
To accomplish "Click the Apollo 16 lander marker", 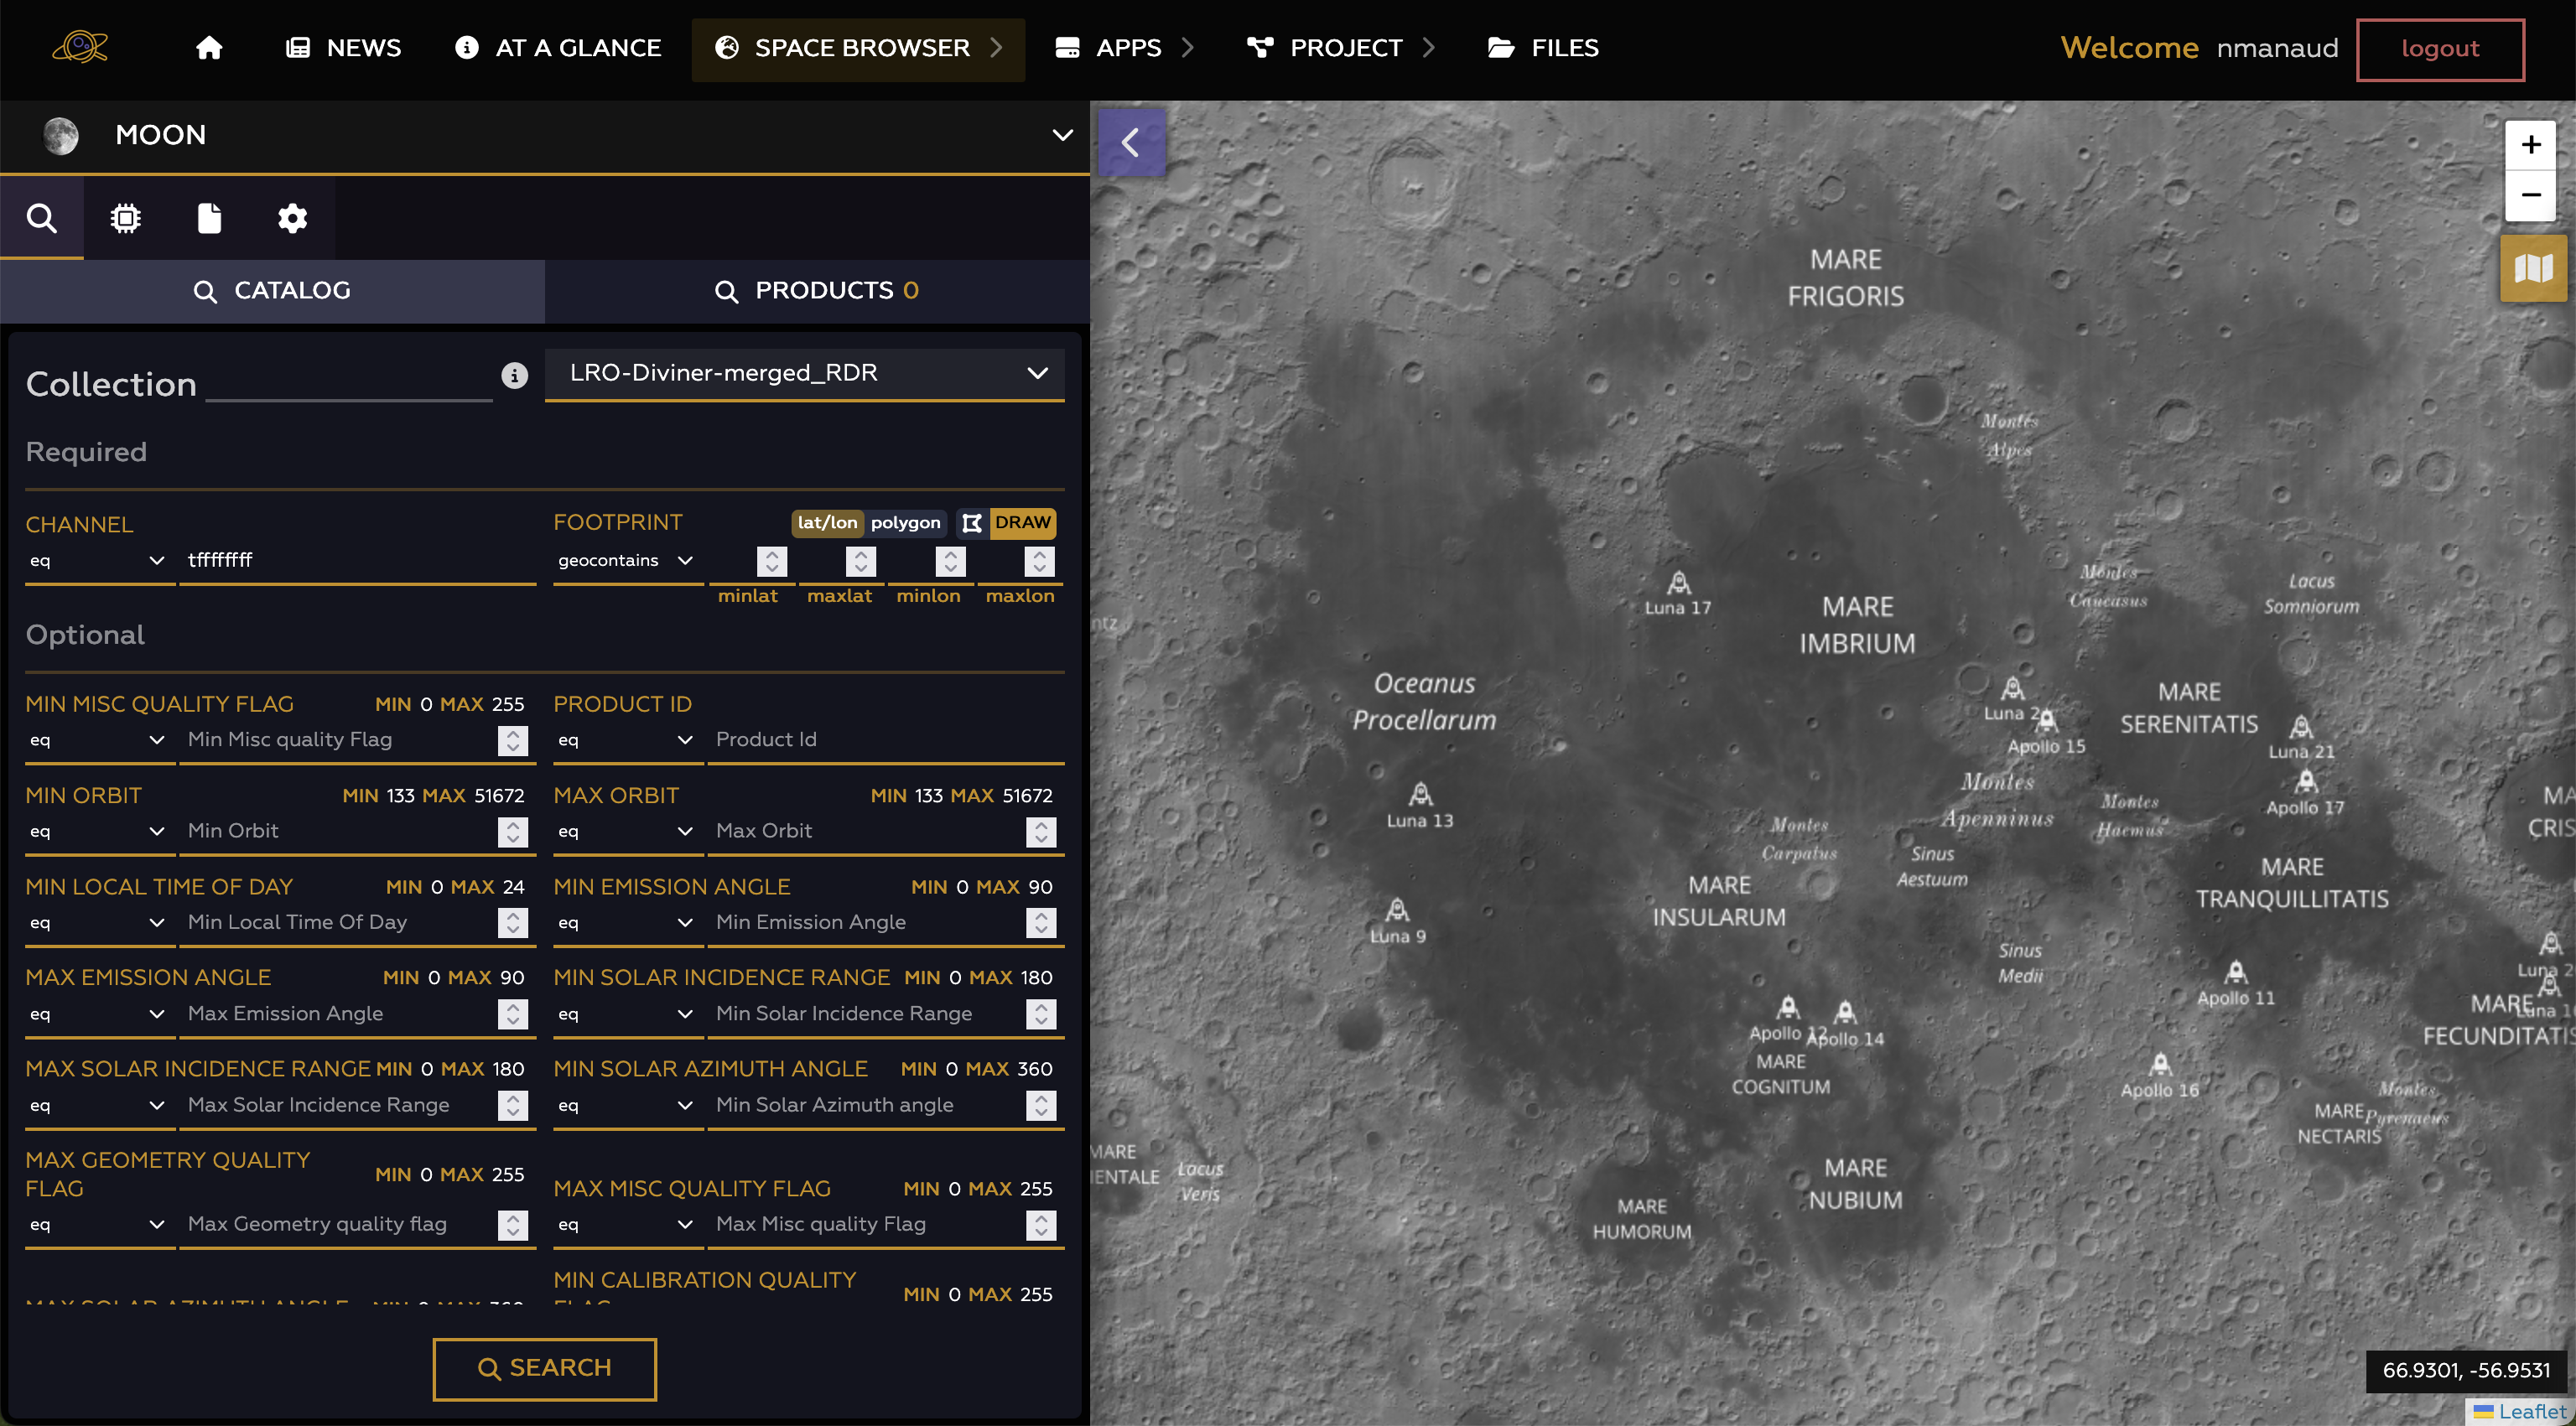I will pyautogui.click(x=2160, y=1064).
